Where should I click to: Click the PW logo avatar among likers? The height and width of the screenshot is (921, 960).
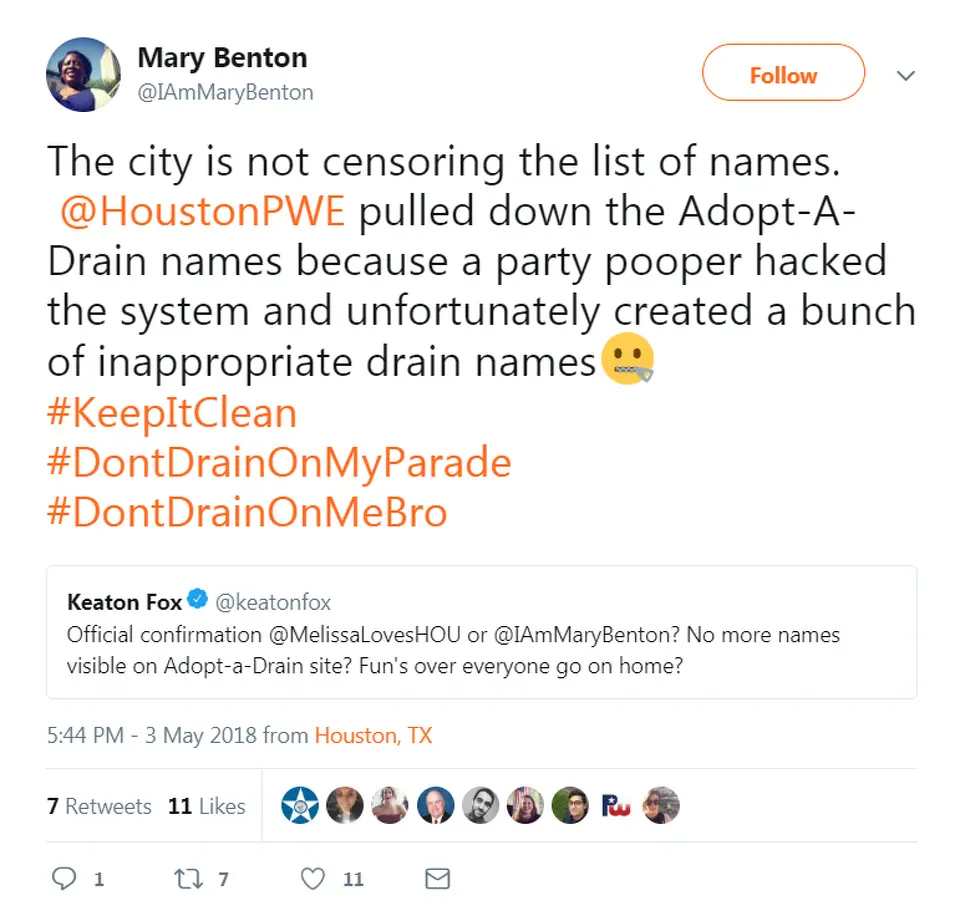(x=617, y=805)
